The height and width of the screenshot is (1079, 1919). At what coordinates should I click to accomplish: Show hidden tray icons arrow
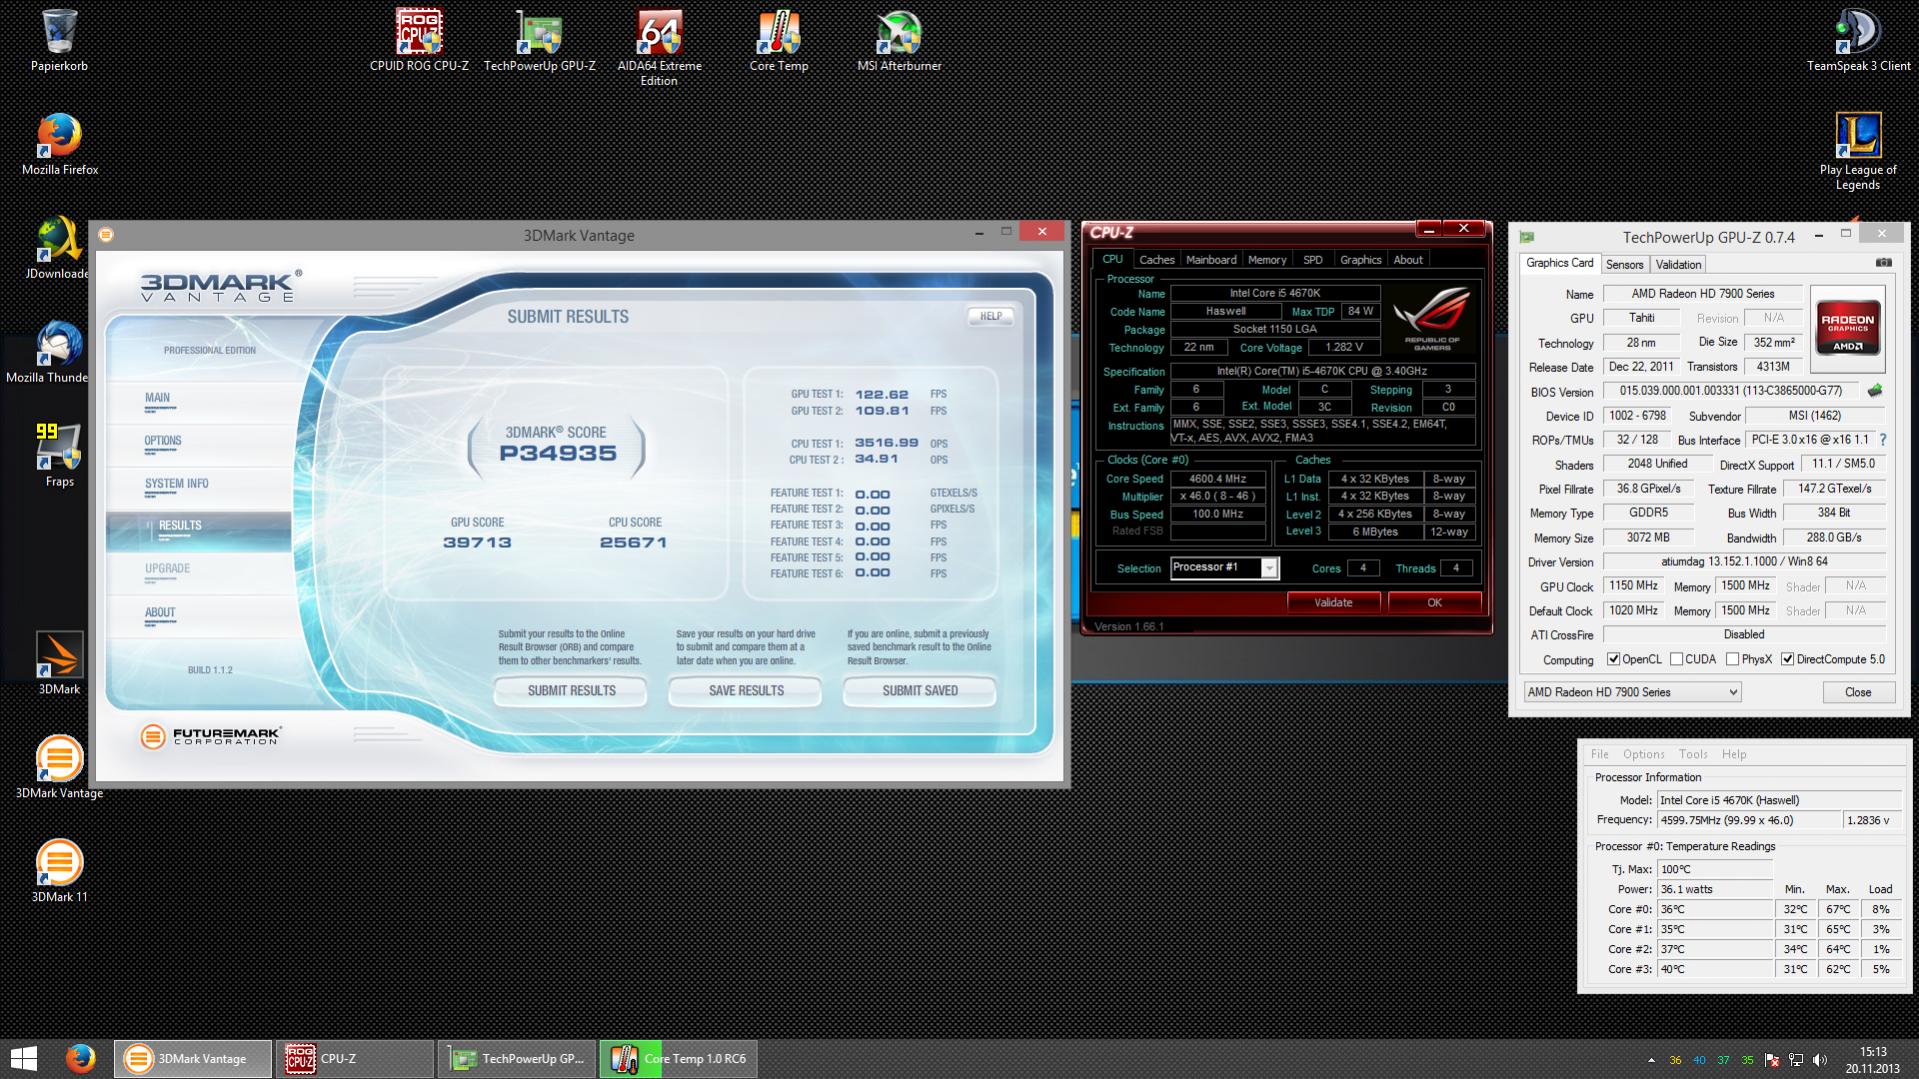pos(1651,1060)
